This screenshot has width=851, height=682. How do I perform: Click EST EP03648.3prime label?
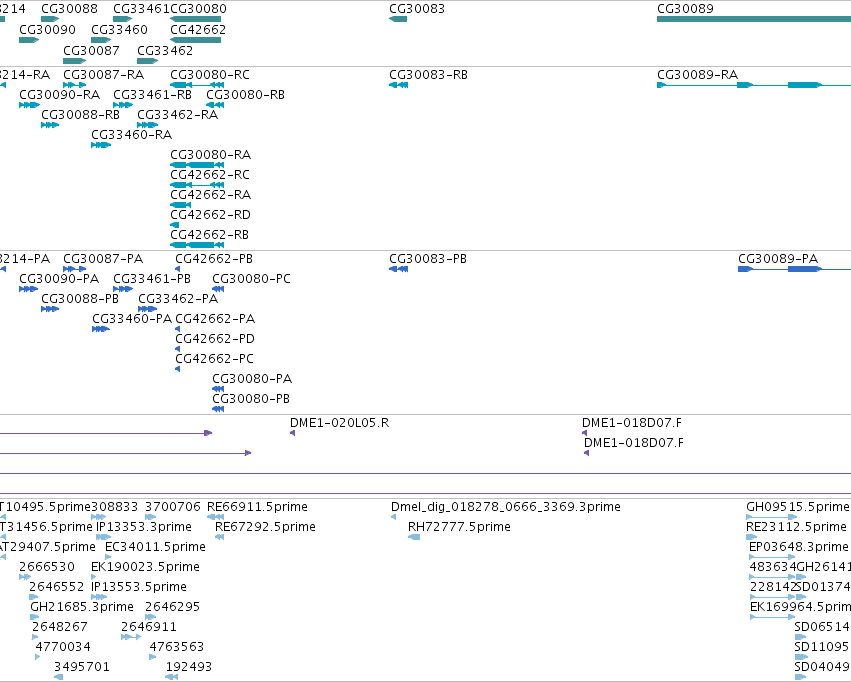(x=798, y=547)
